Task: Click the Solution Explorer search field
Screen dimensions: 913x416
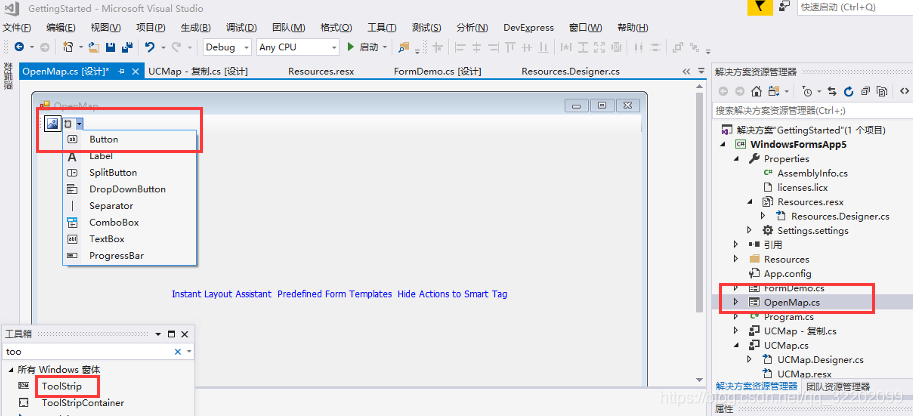Action: tap(812, 110)
